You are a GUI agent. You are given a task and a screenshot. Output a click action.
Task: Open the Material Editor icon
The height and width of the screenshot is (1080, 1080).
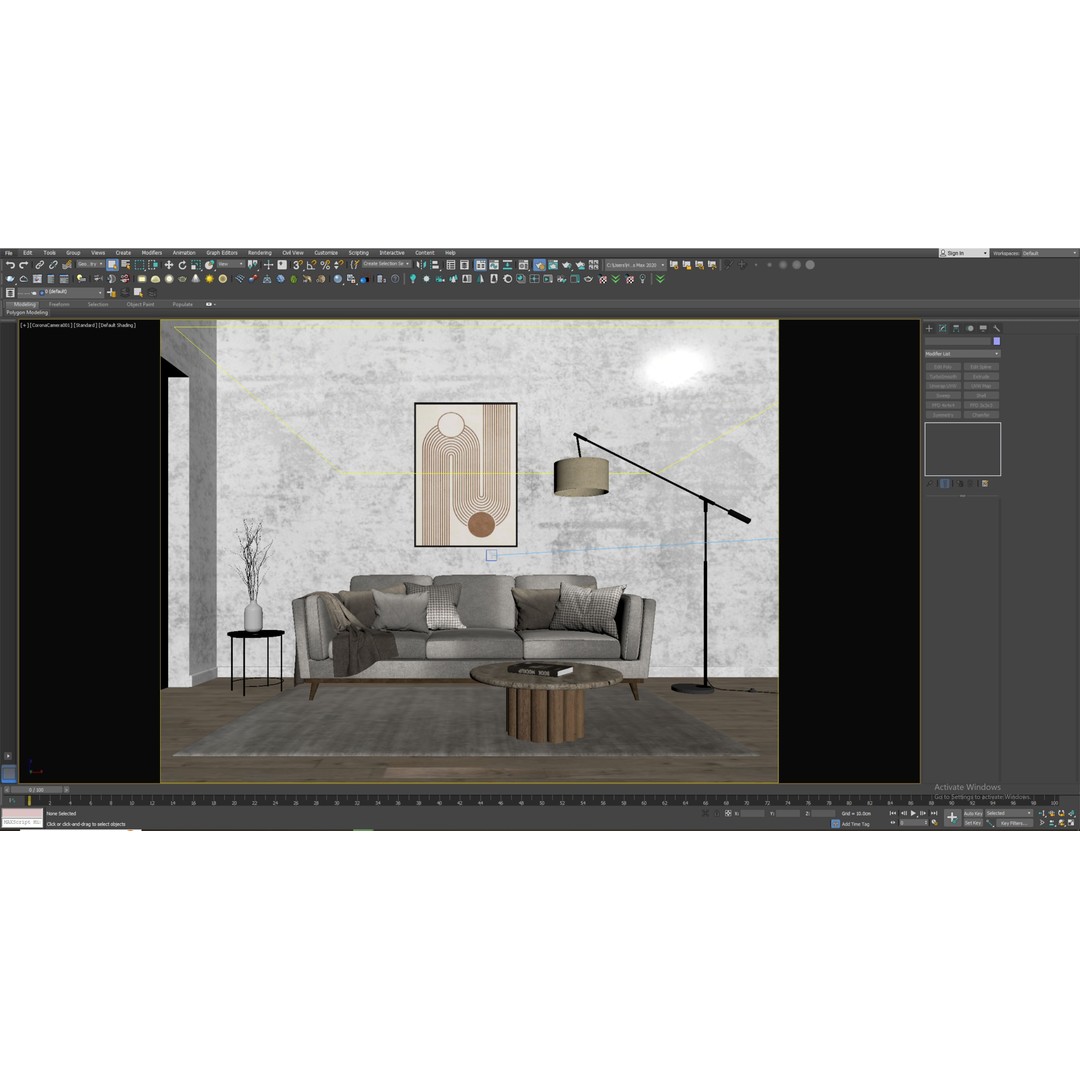coord(523,264)
